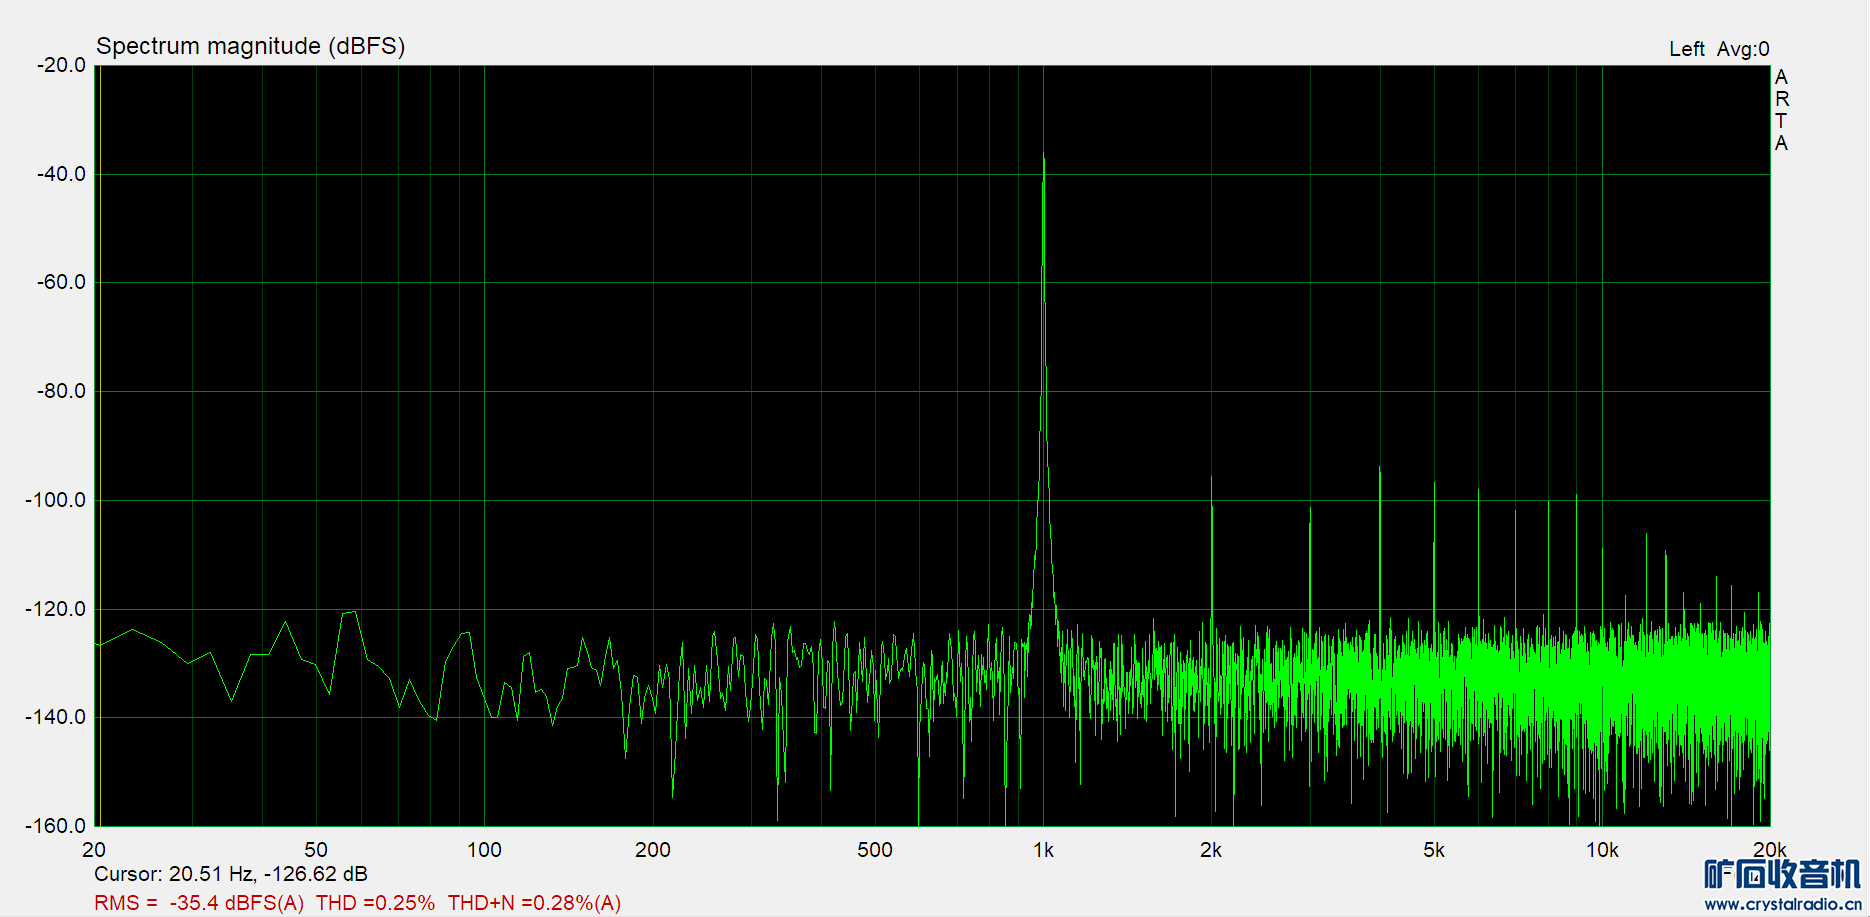Click the yellow cursor line at 20 Hz

[x=99, y=446]
